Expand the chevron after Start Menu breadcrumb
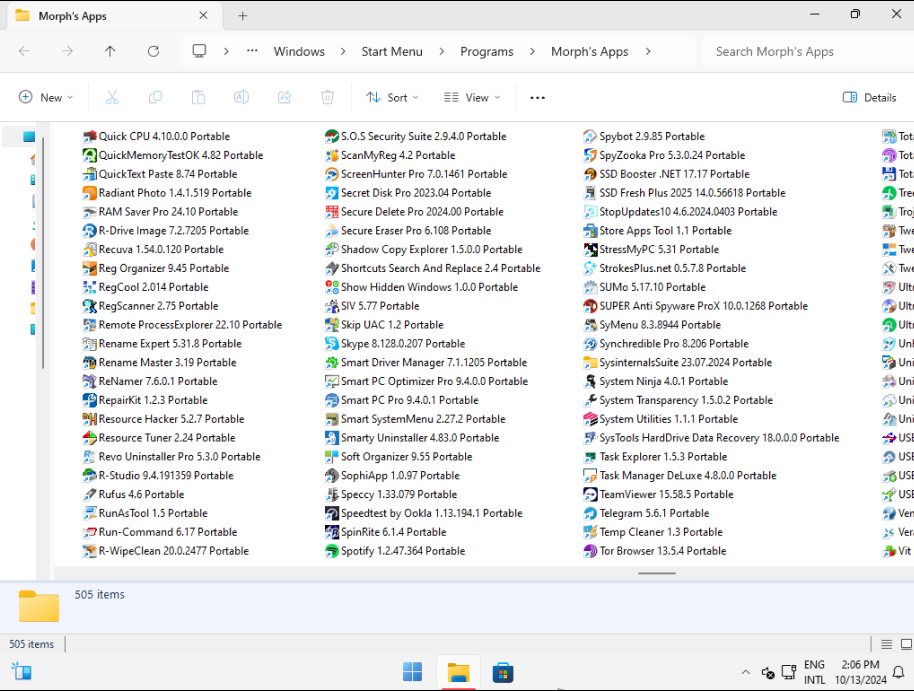 [441, 51]
